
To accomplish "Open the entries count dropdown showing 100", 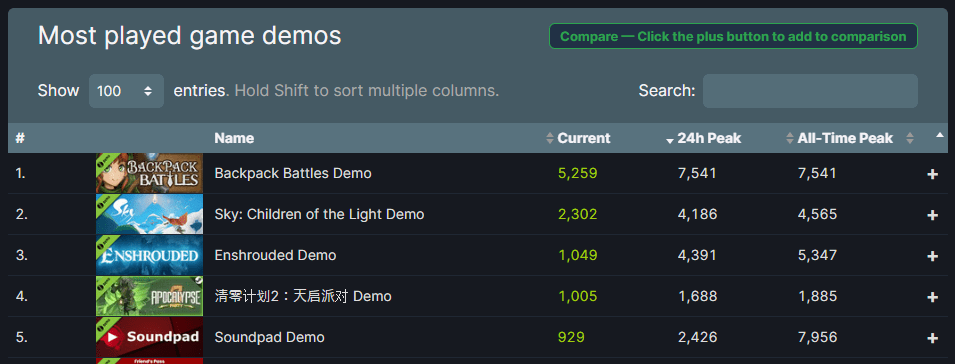I will [126, 91].
